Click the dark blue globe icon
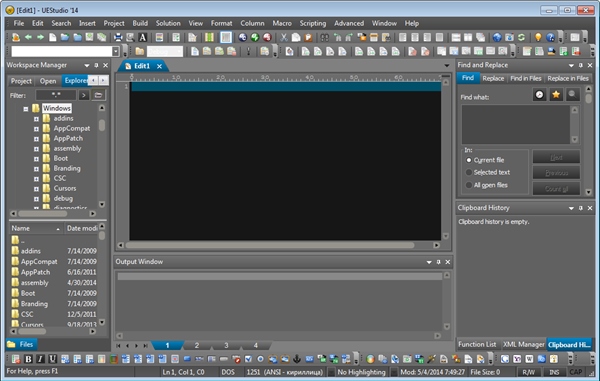Image resolution: width=600 pixels, height=381 pixels. coord(242,37)
